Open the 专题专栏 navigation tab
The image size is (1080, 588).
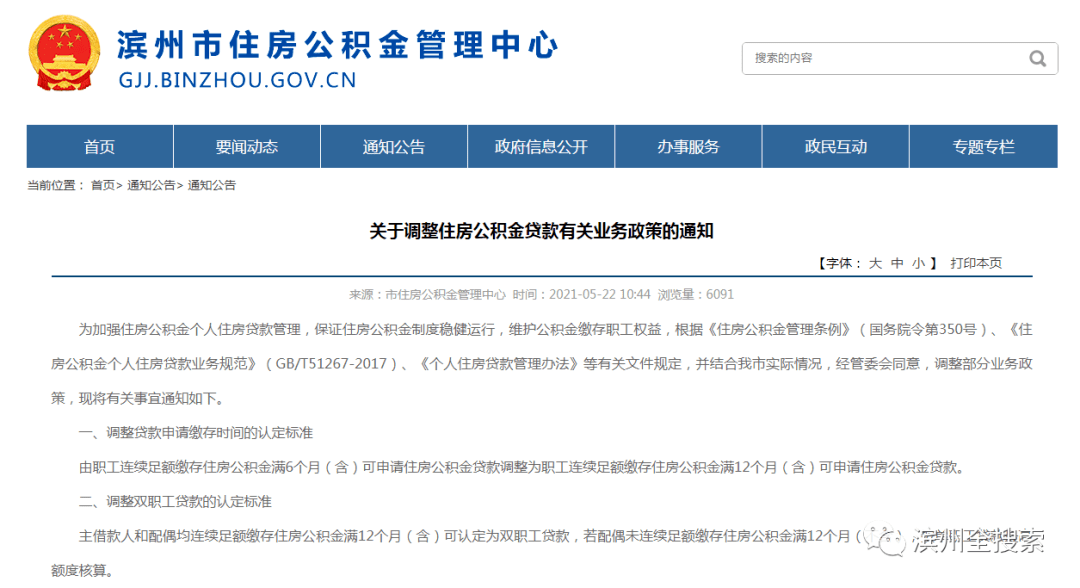(x=984, y=147)
